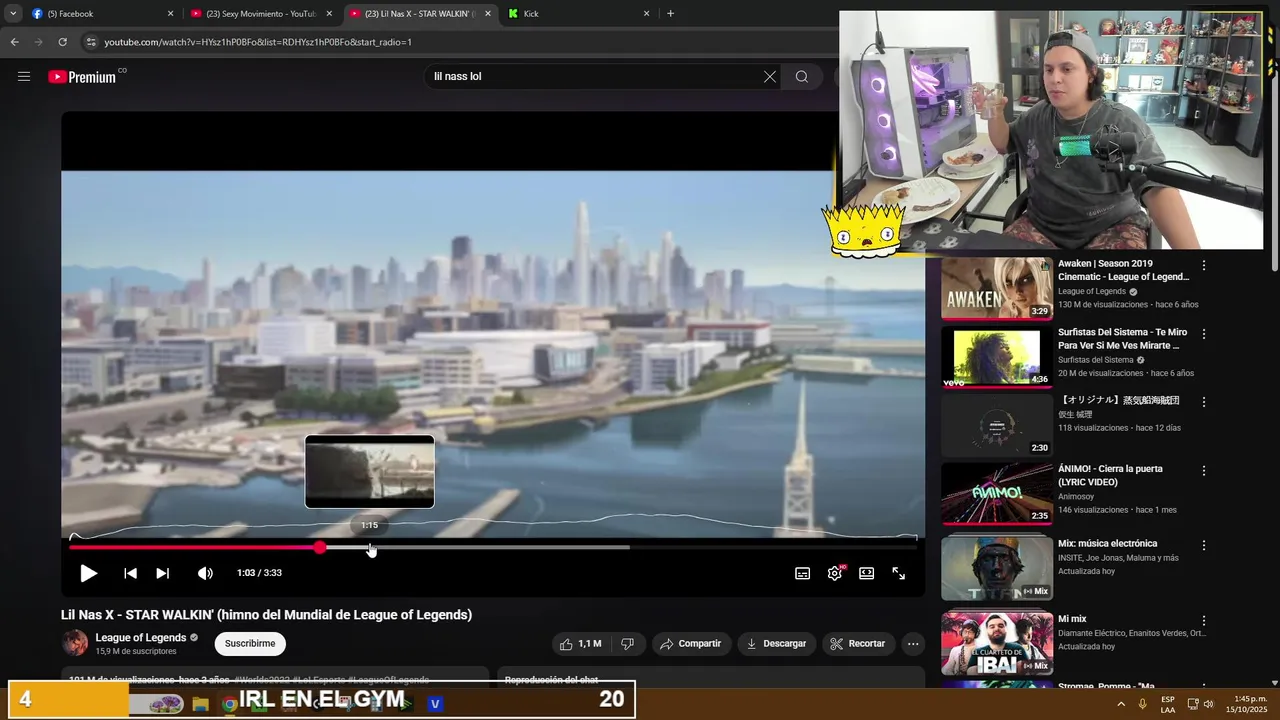Open the Surfistas Del Sistema video thumbnail

point(996,357)
